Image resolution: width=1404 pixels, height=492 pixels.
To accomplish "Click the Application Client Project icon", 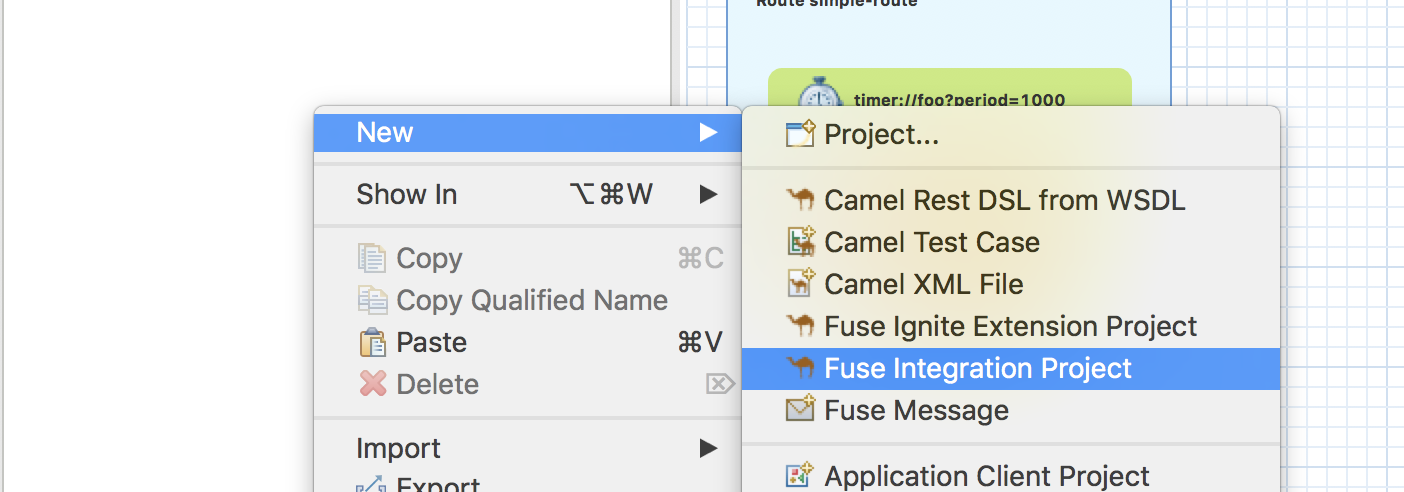I will 801,476.
